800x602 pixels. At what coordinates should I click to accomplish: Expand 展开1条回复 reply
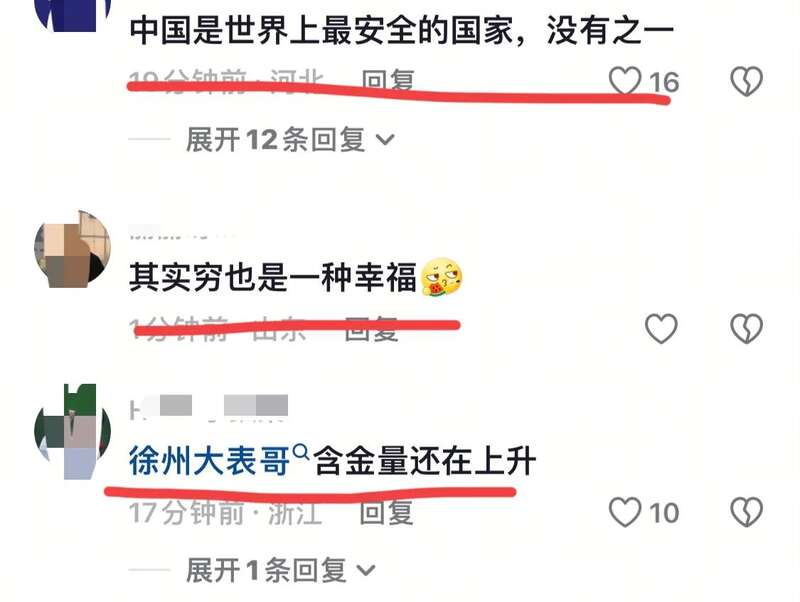tap(280, 570)
